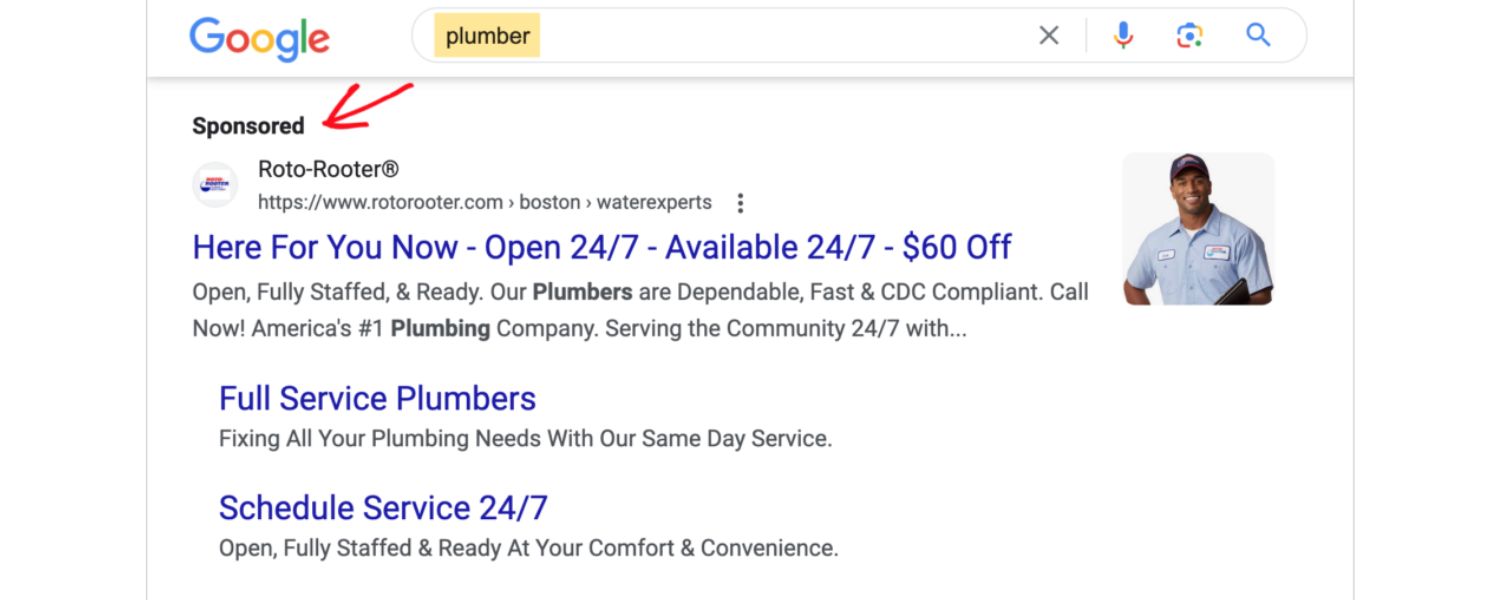Open the three-dot ad options menu
This screenshot has height=600, width=1500.
click(x=740, y=202)
